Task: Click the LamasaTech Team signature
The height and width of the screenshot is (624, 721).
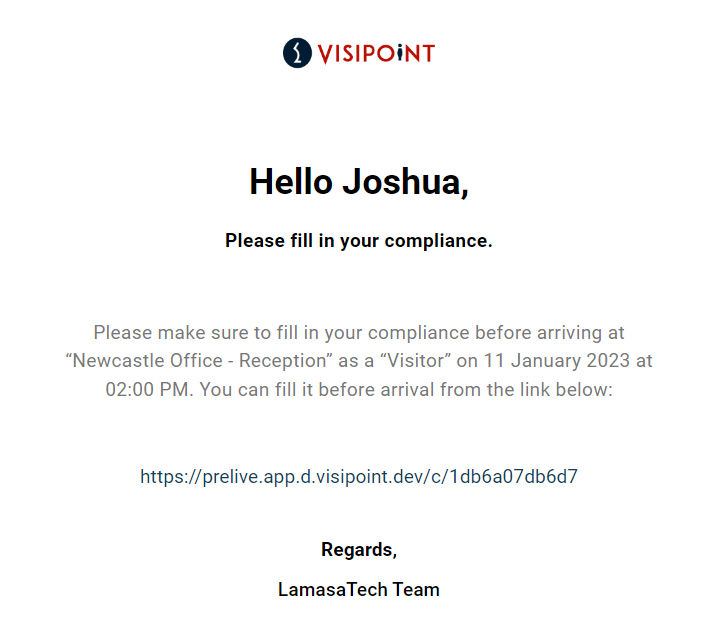Action: click(x=359, y=590)
